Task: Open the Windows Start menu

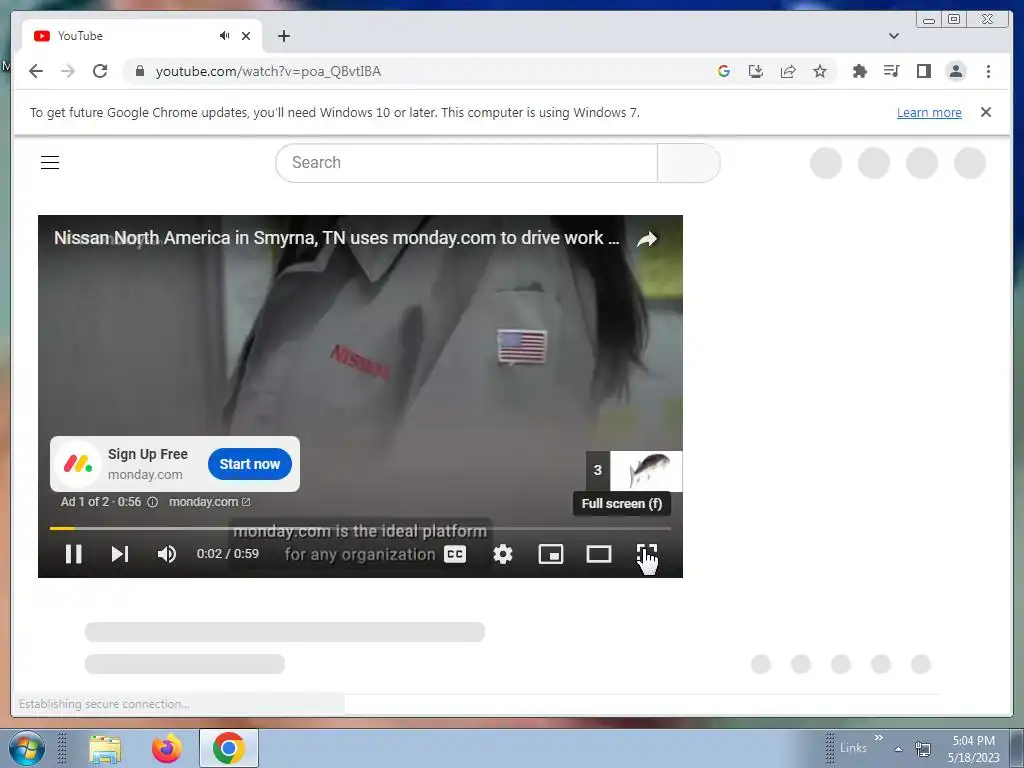Action: click(x=25, y=748)
